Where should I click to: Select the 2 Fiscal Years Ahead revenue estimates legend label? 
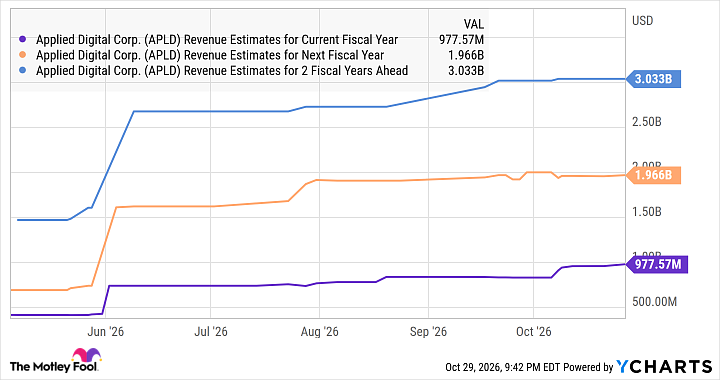[222, 71]
